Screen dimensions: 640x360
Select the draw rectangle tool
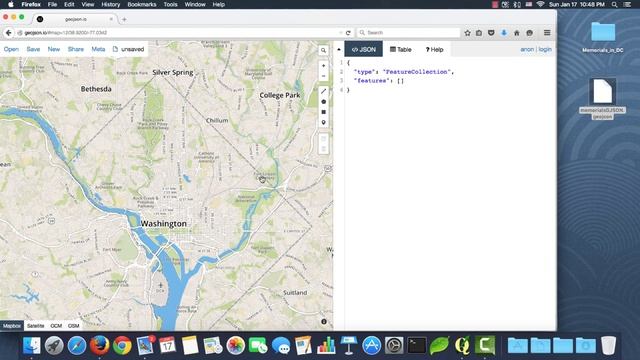pyautogui.click(x=323, y=112)
